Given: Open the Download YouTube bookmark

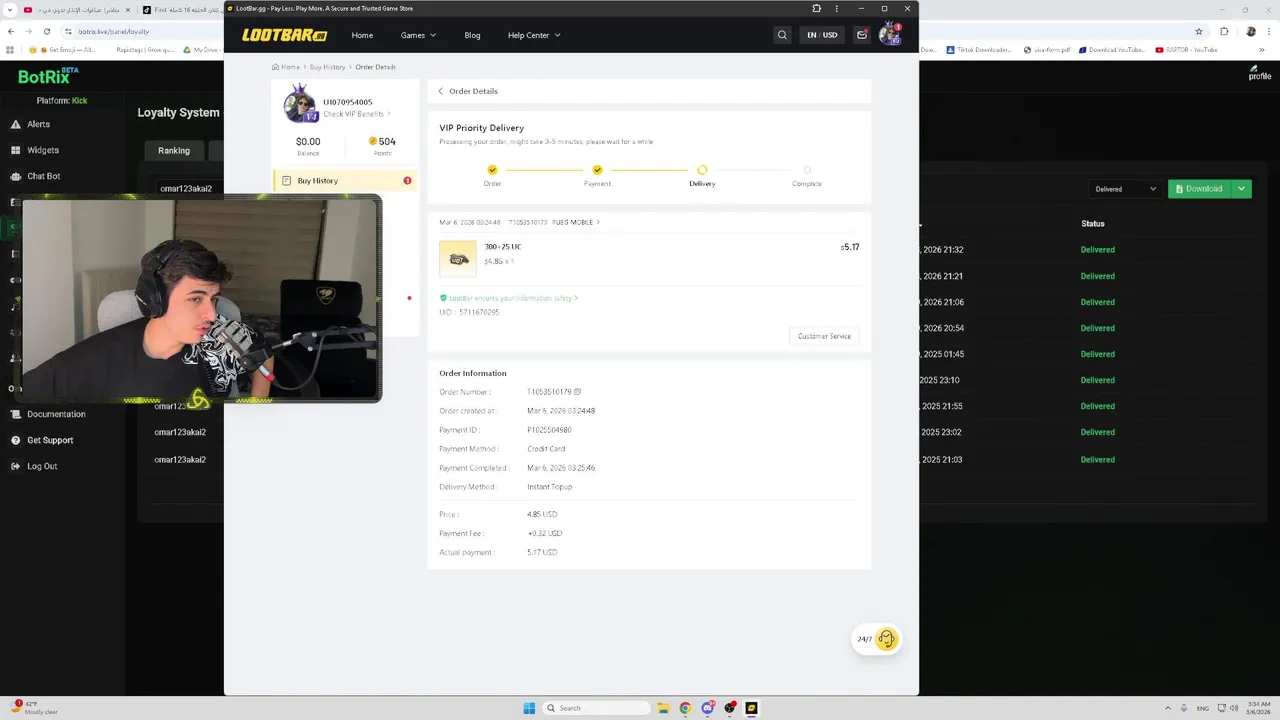Looking at the screenshot, I should (x=1112, y=49).
